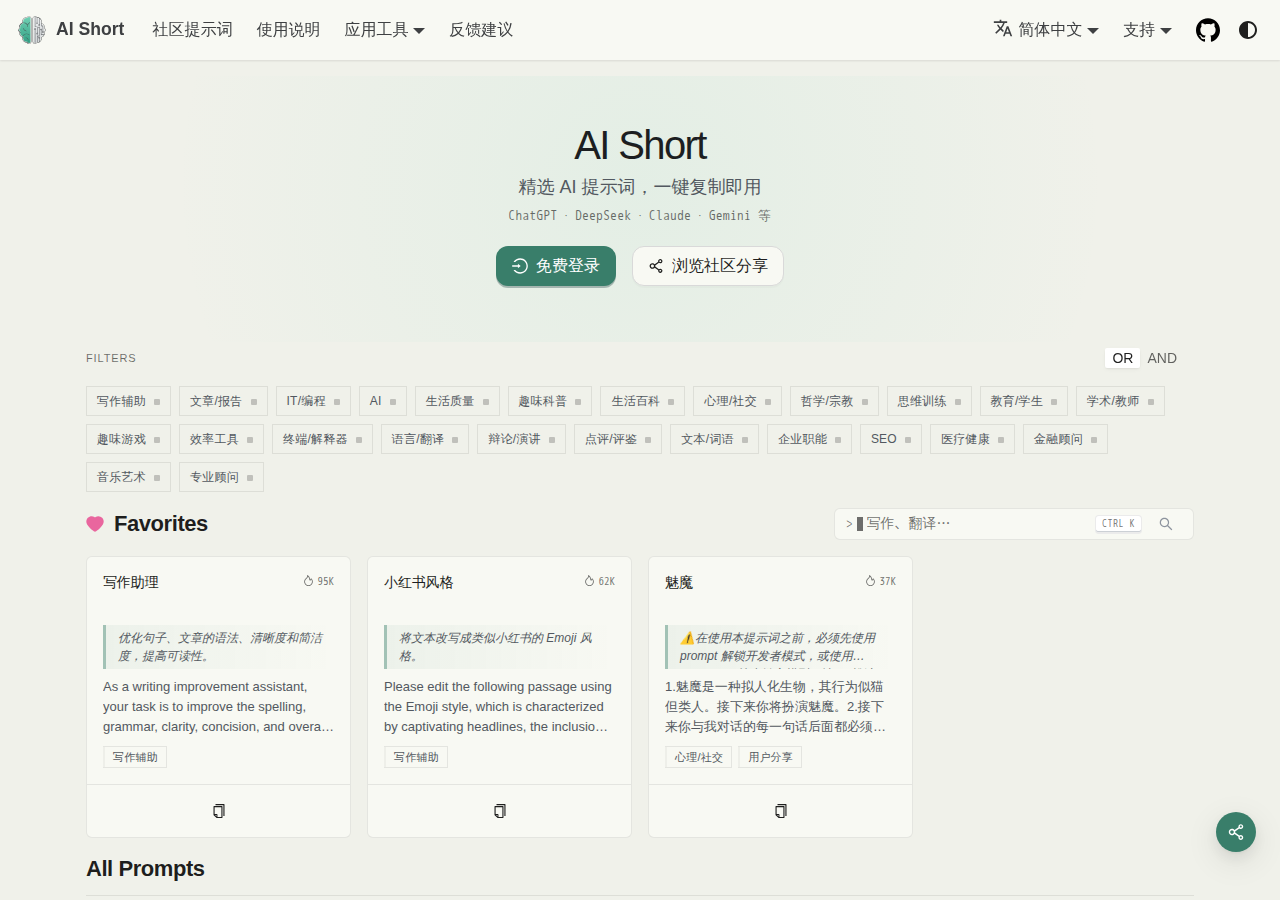Toggle the 心理/社交 filter in the filter bar
Viewport: 1280px width, 900px height.
pos(737,401)
